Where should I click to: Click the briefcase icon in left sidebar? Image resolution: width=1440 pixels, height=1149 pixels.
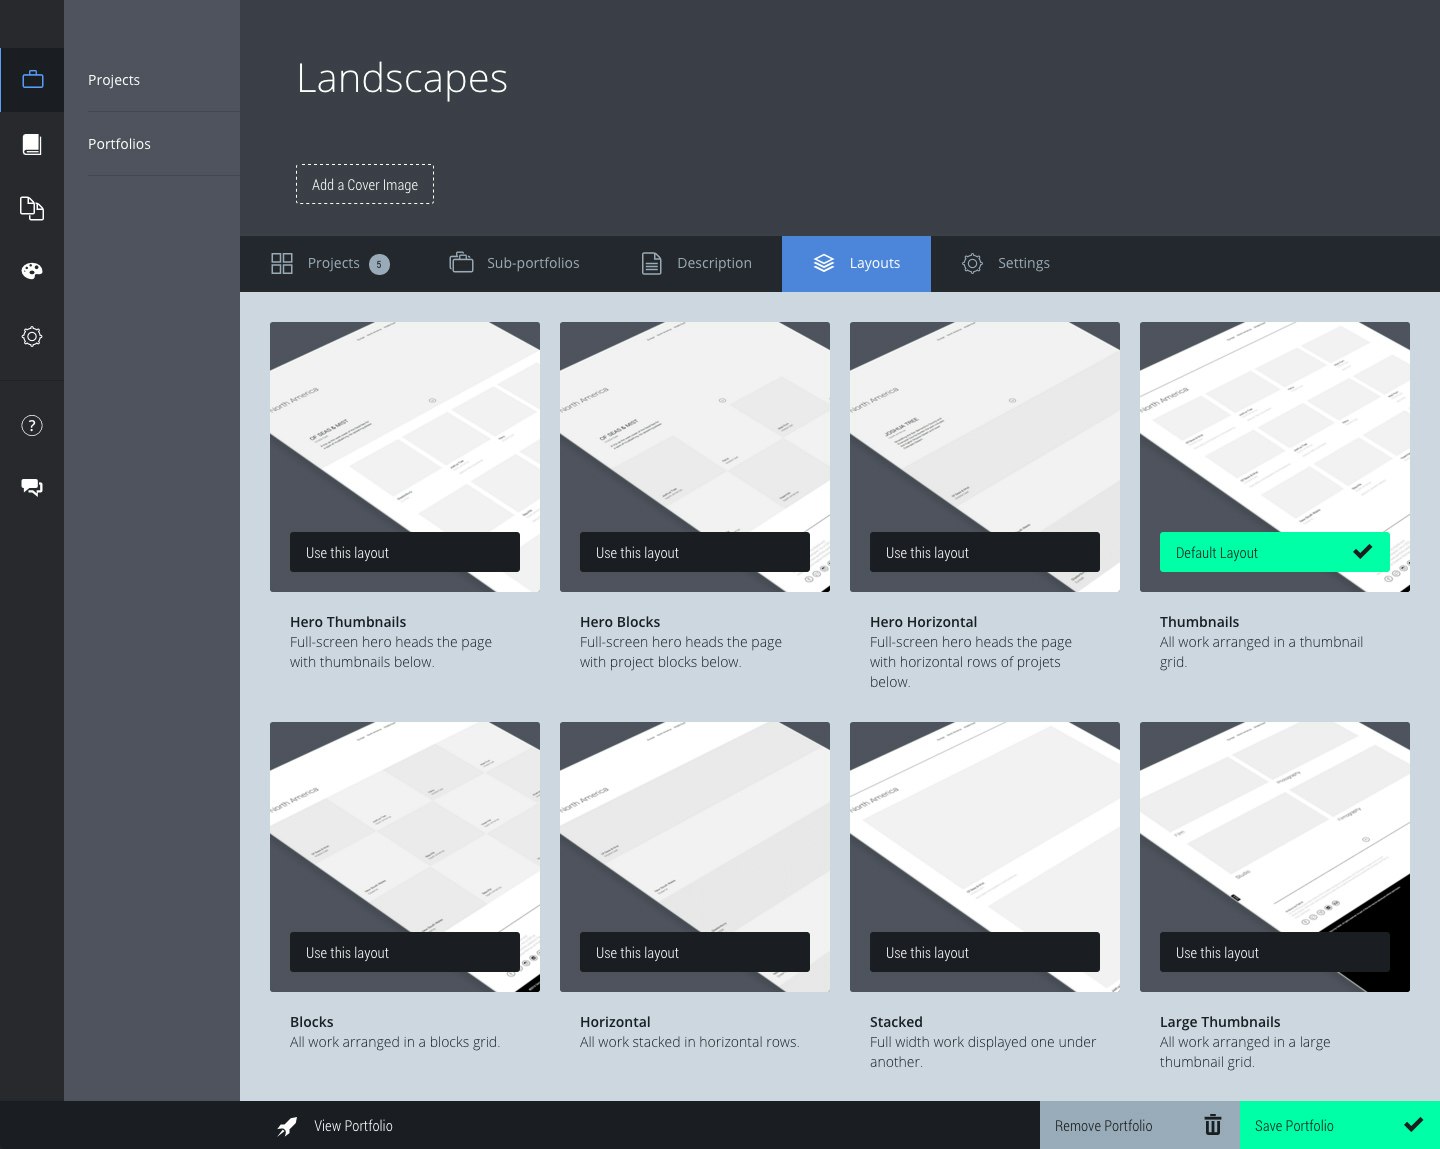click(32, 80)
